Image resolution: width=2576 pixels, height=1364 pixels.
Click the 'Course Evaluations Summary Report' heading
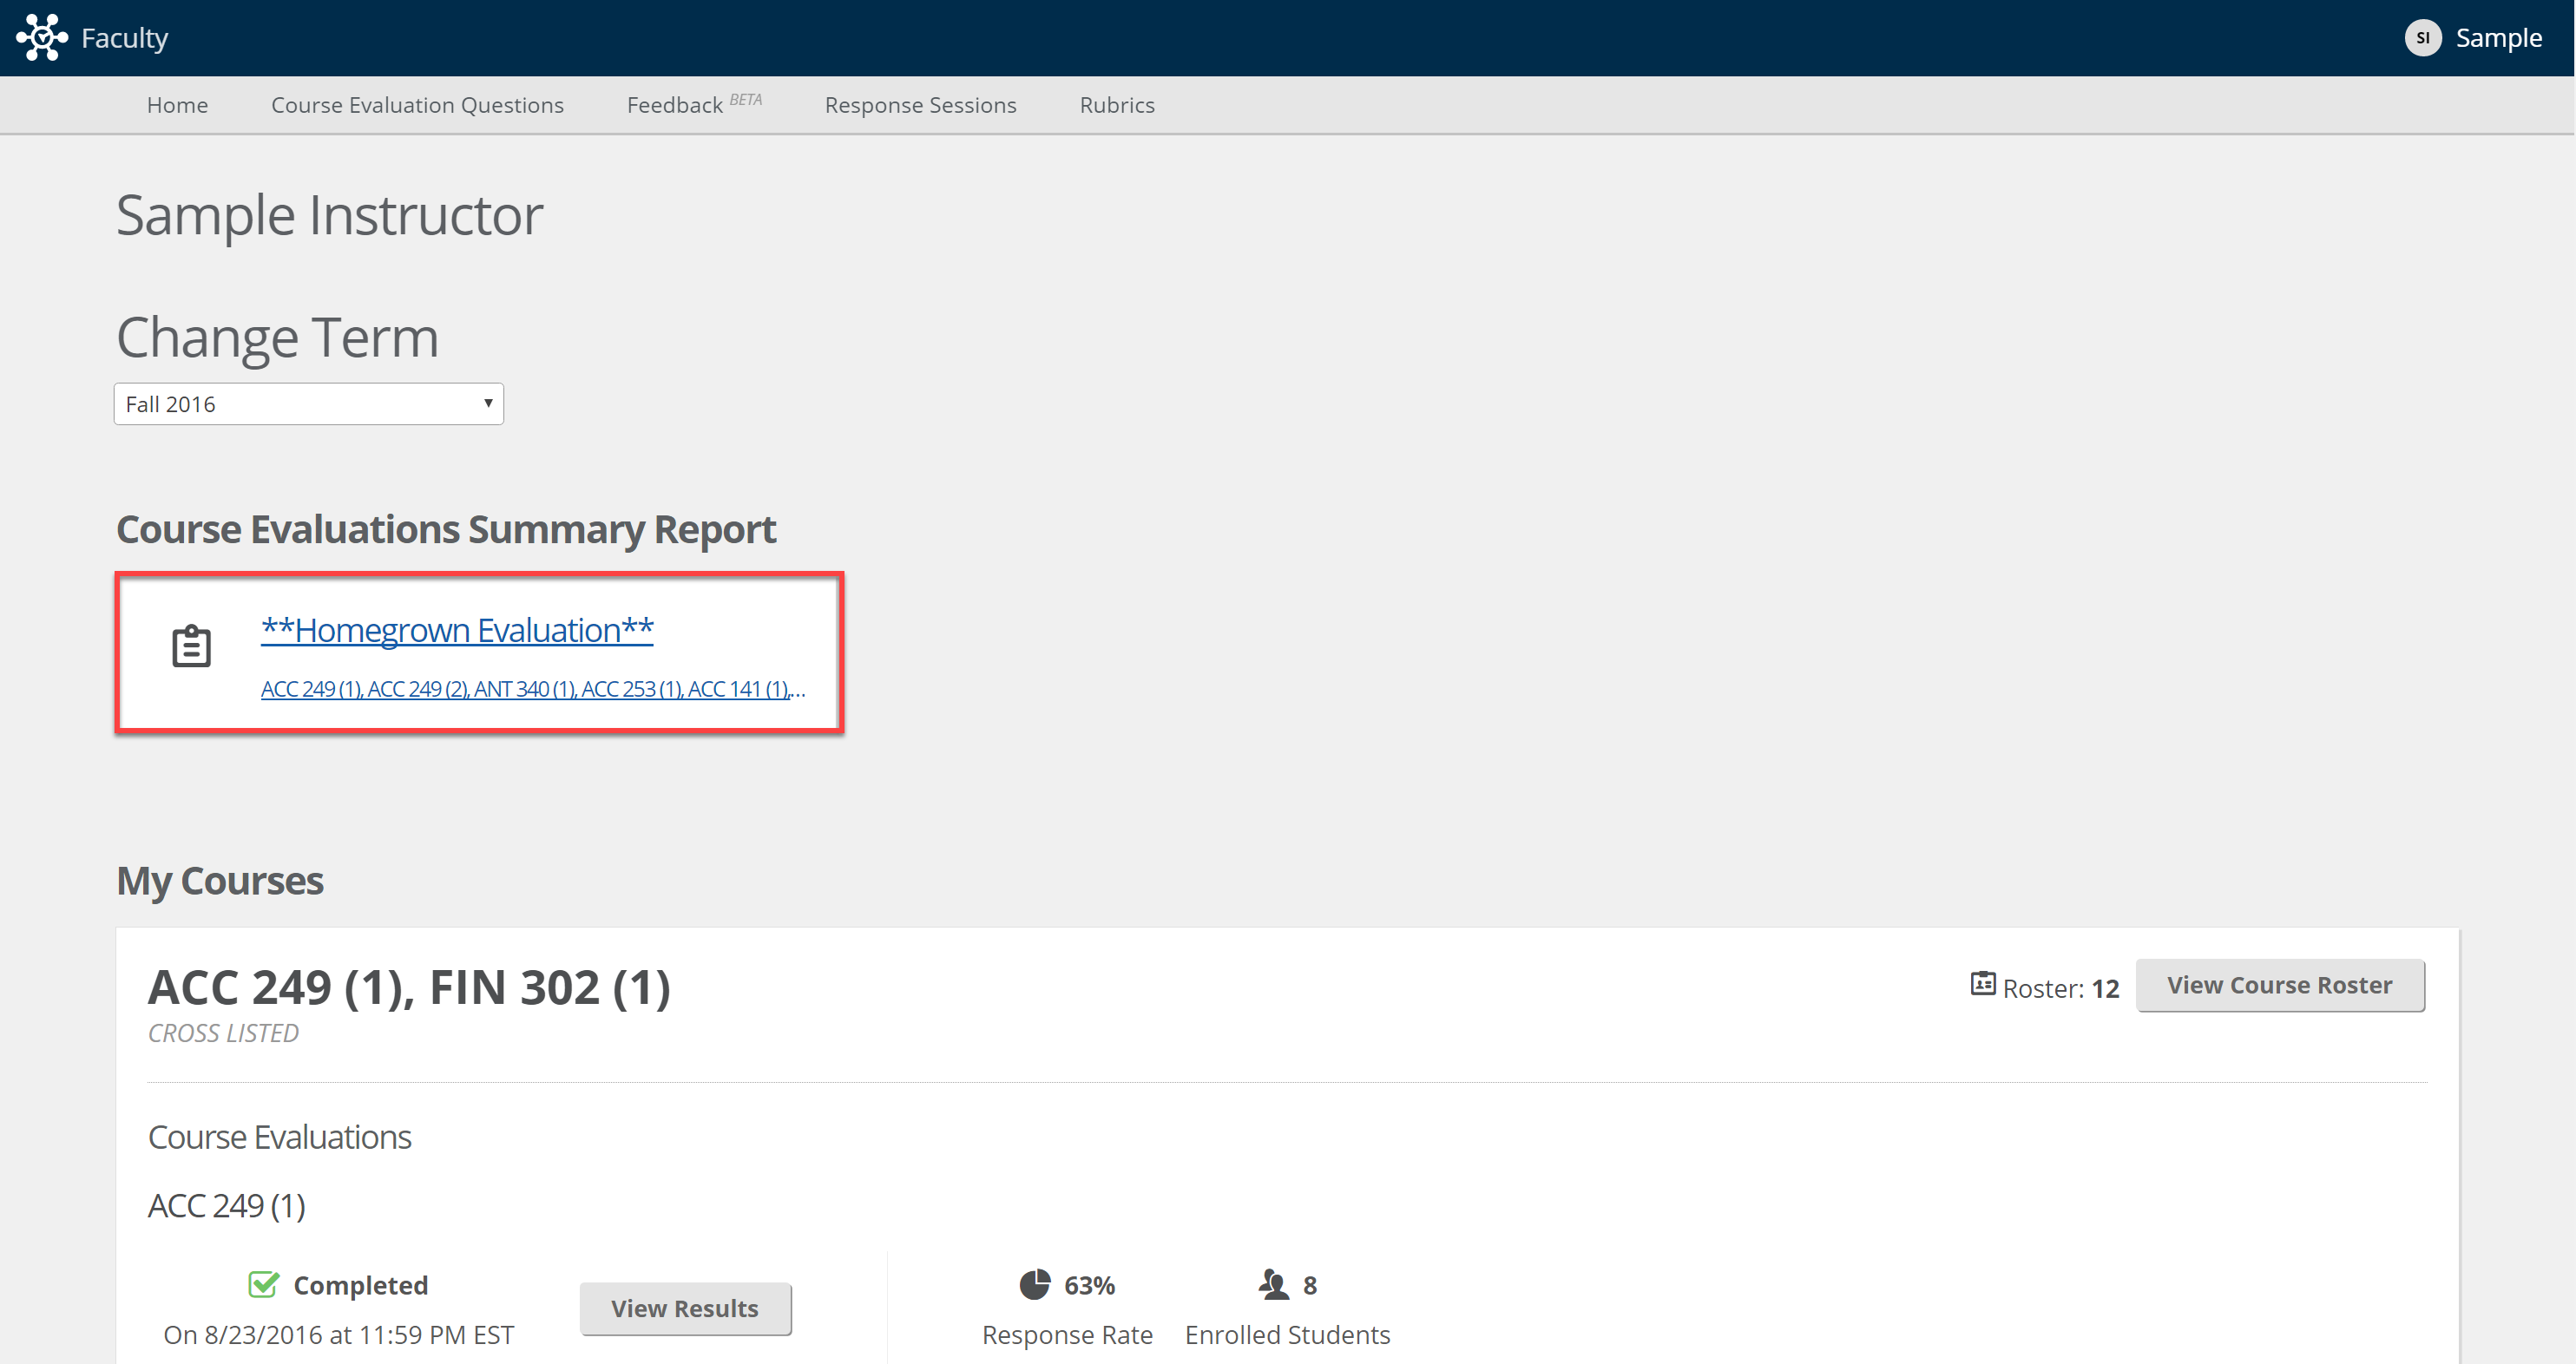point(446,529)
